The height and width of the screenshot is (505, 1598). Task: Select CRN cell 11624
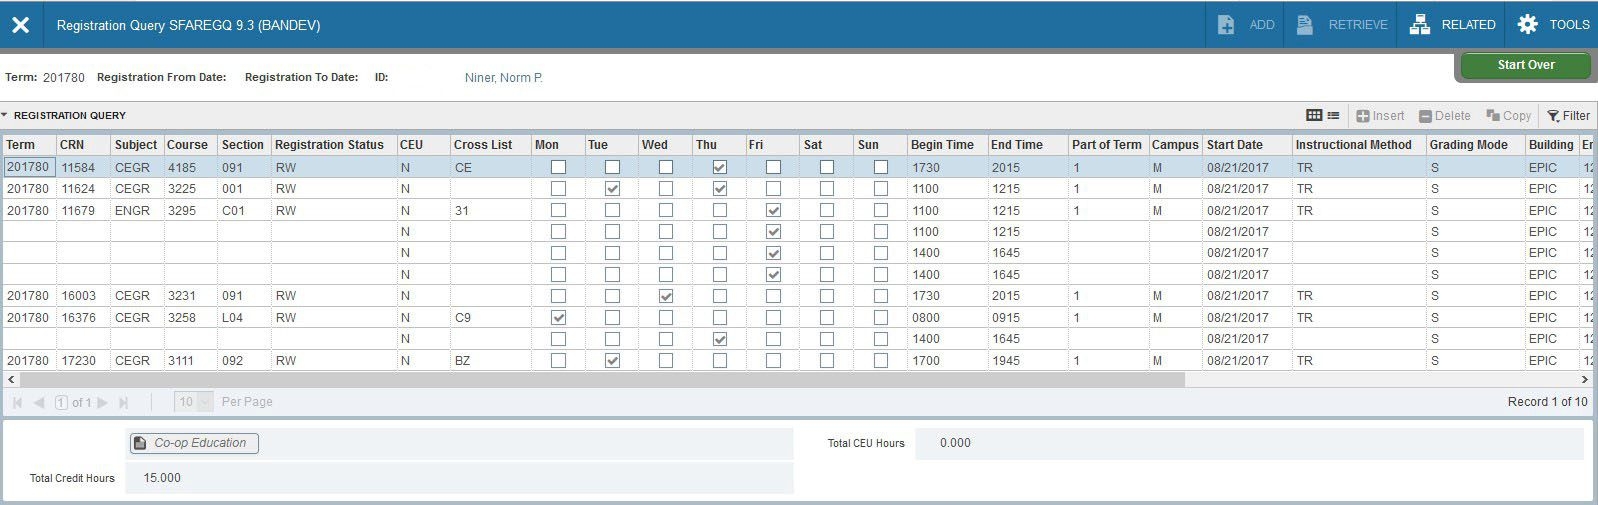78,189
